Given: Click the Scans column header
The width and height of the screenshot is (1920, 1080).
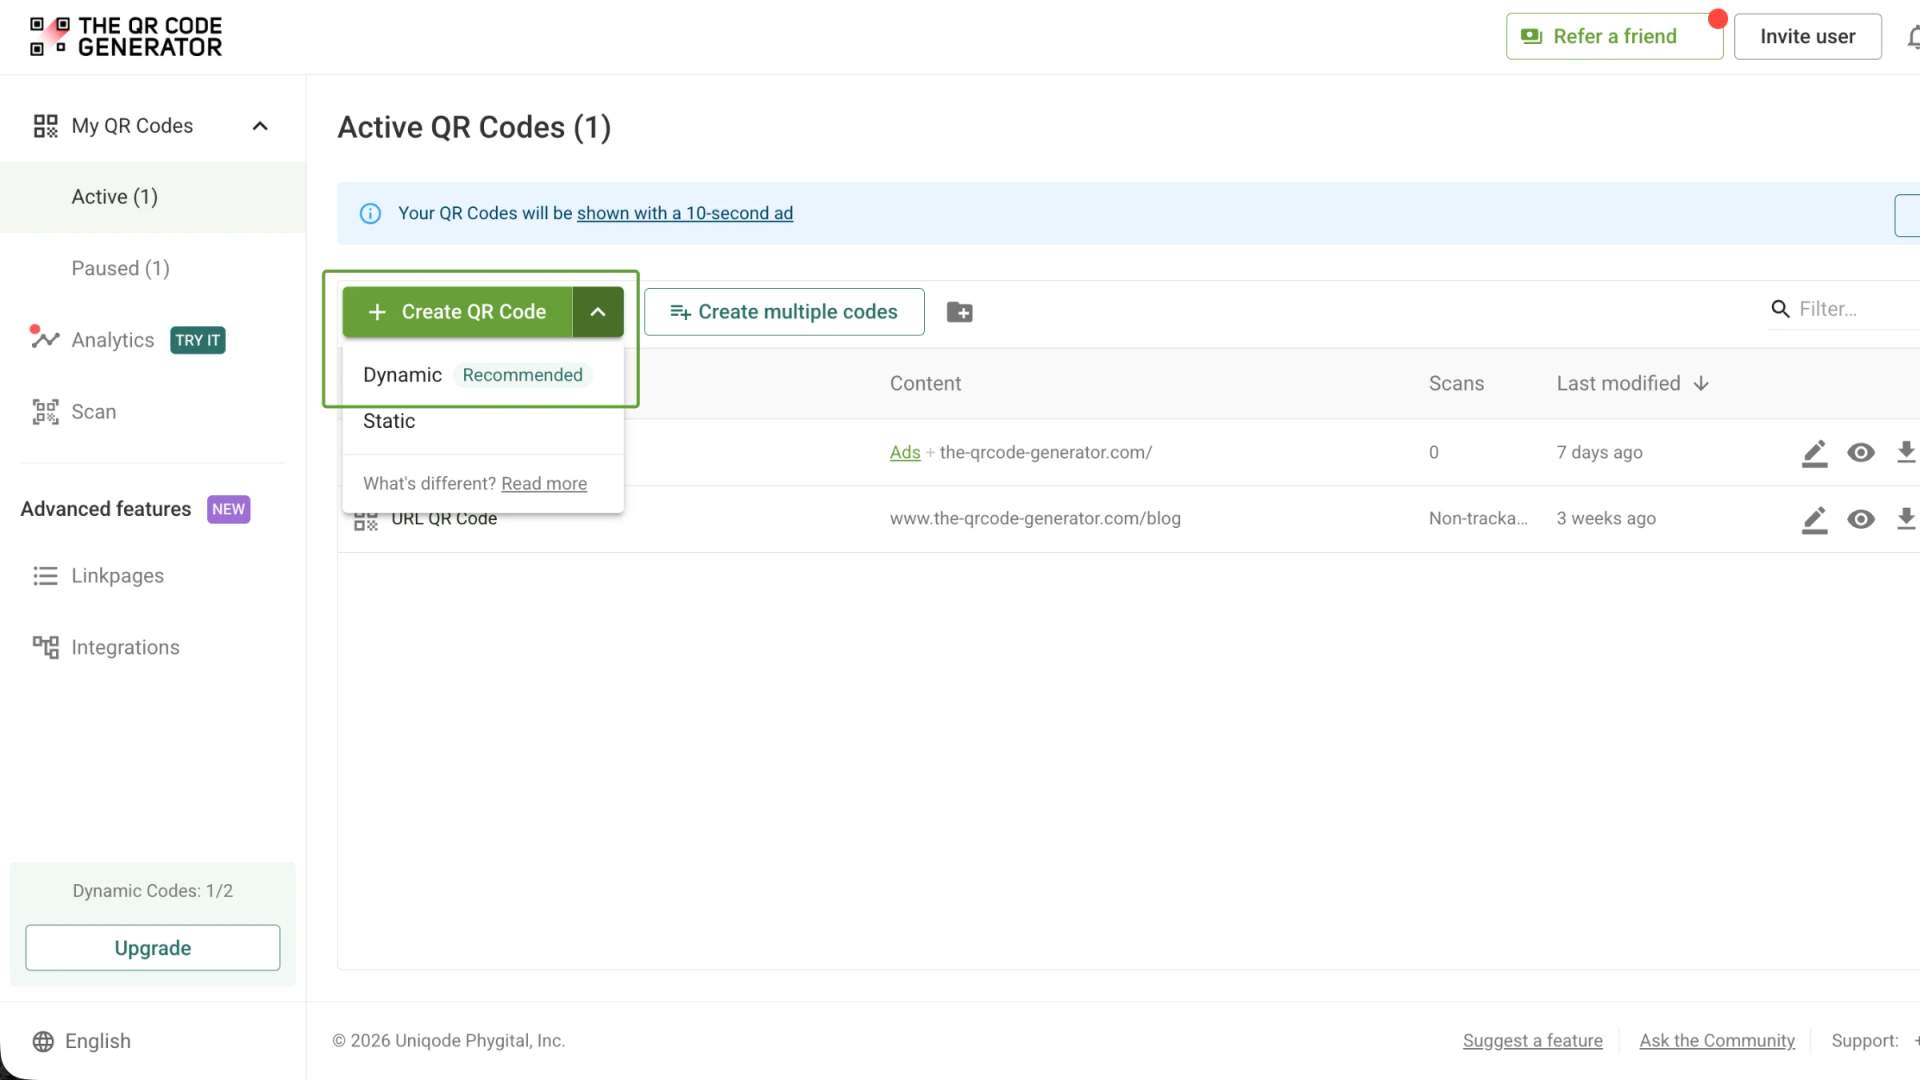Looking at the screenshot, I should coord(1456,383).
